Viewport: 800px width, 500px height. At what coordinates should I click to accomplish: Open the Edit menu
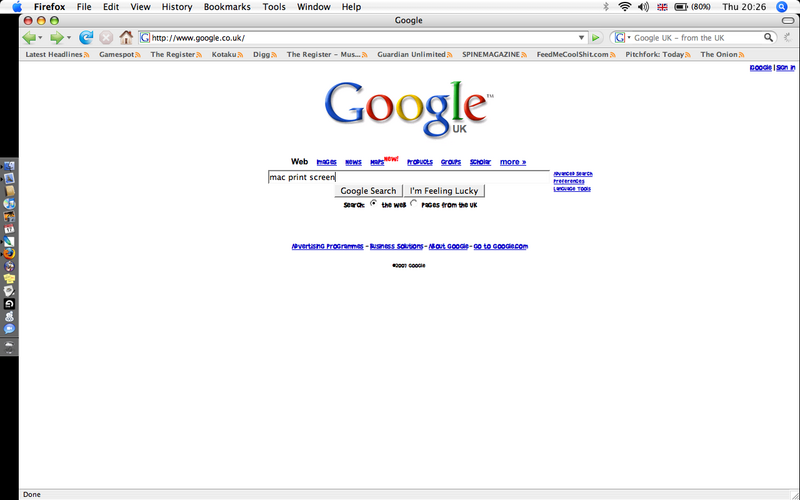[111, 7]
